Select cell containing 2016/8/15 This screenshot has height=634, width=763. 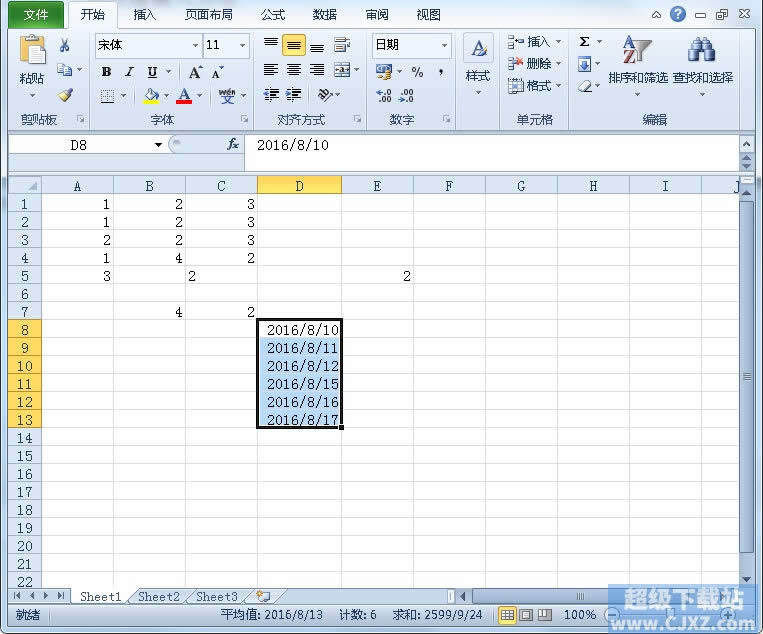pyautogui.click(x=299, y=384)
